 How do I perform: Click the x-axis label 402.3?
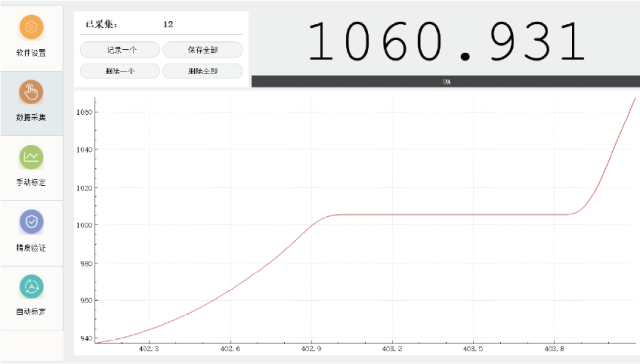pos(149,349)
